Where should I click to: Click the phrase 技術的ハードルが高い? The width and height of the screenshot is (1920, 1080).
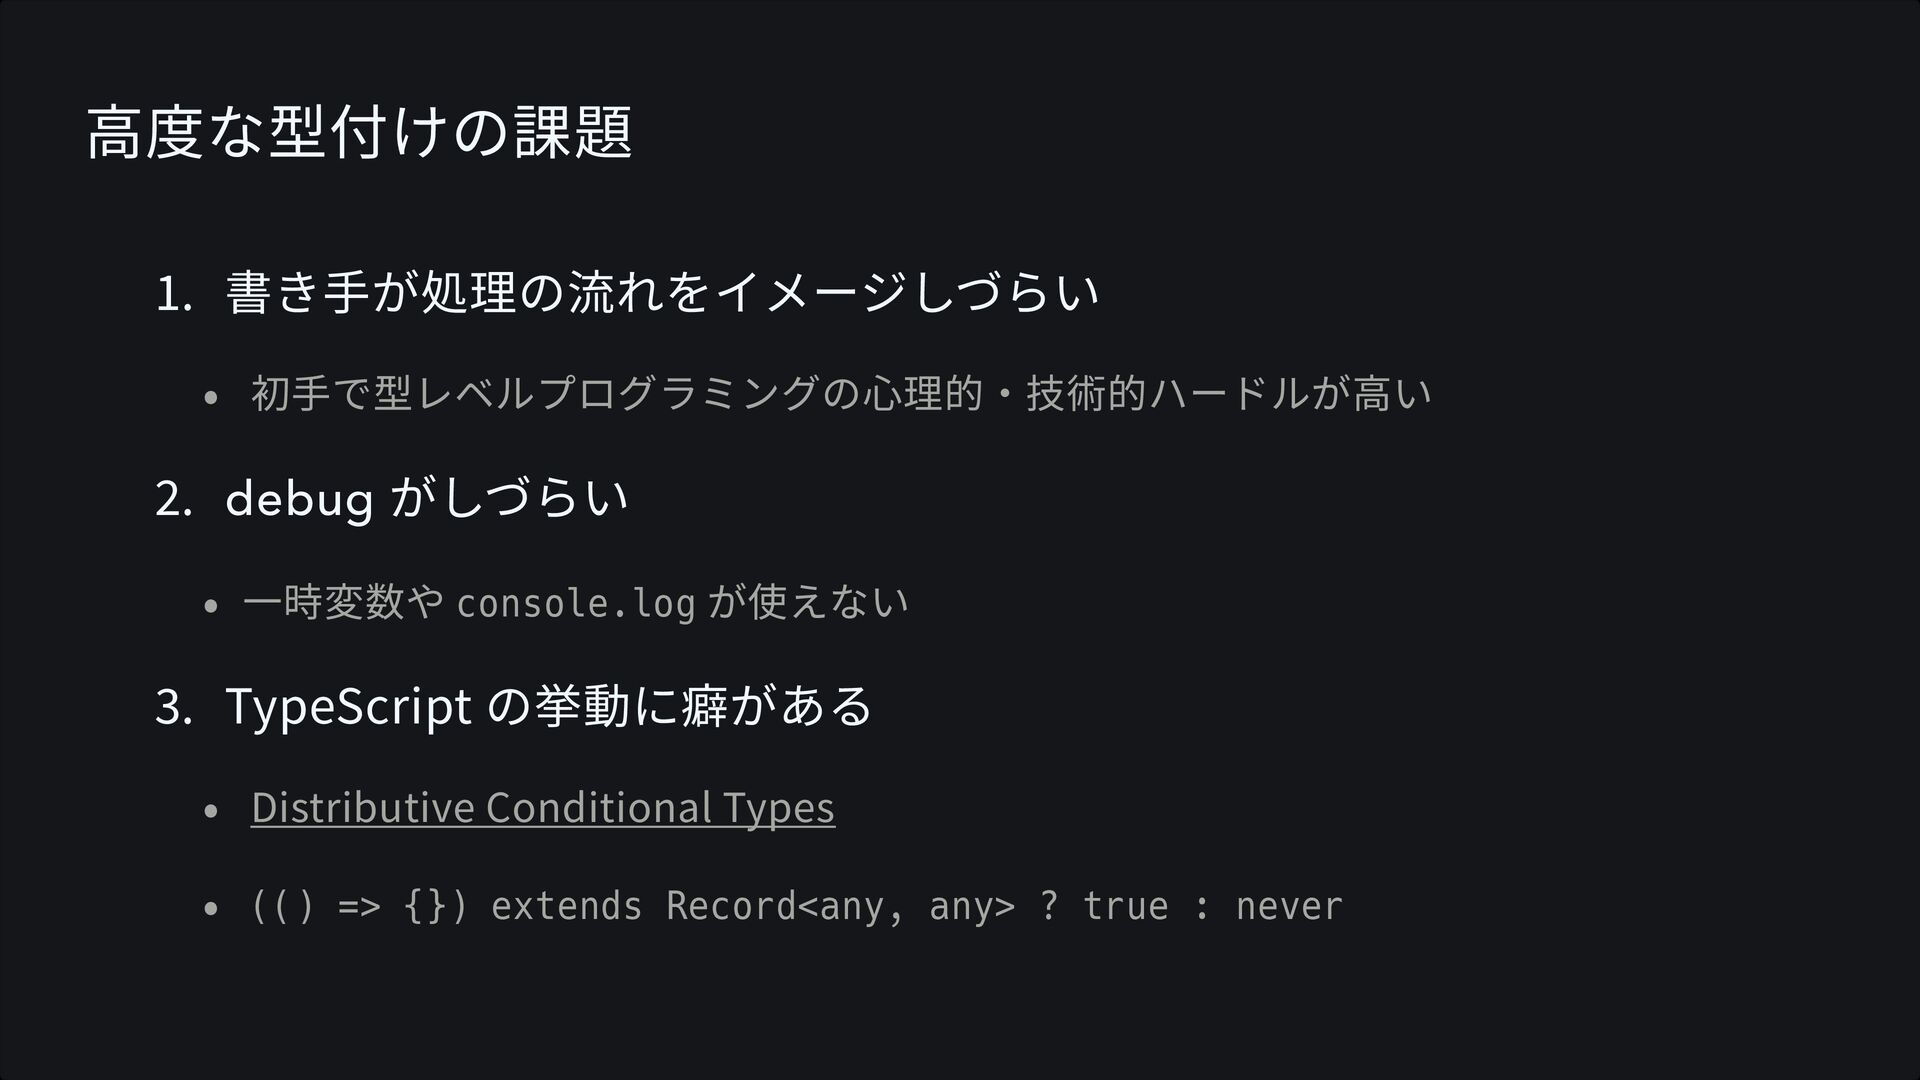(x=1229, y=393)
